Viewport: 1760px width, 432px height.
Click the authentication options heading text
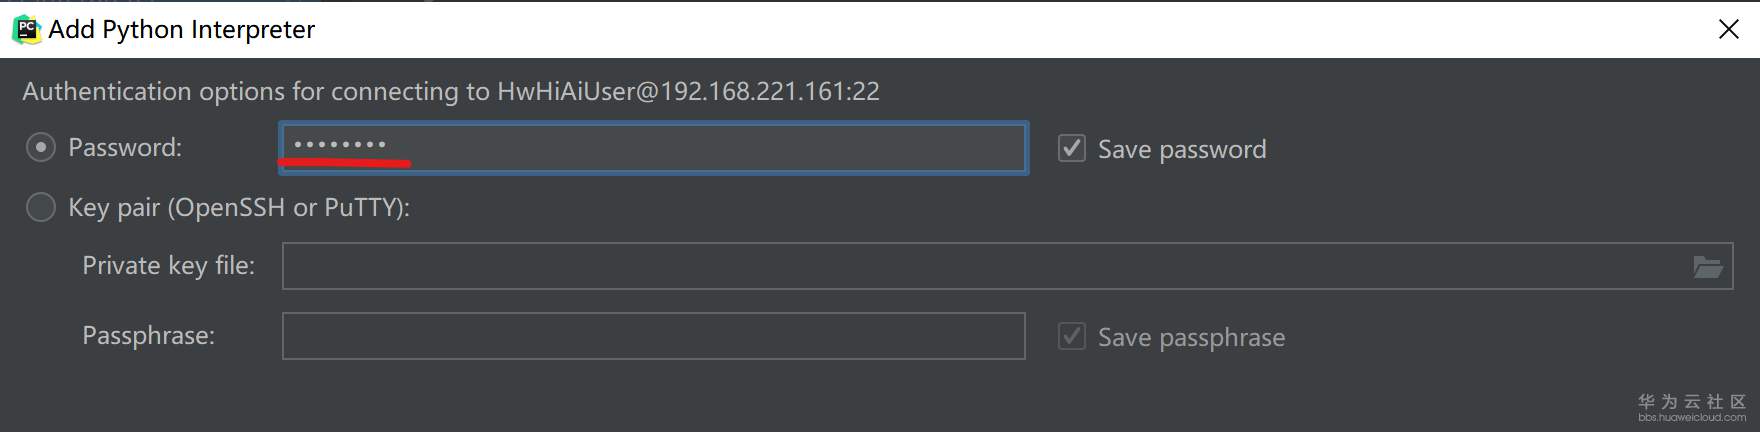coord(451,91)
